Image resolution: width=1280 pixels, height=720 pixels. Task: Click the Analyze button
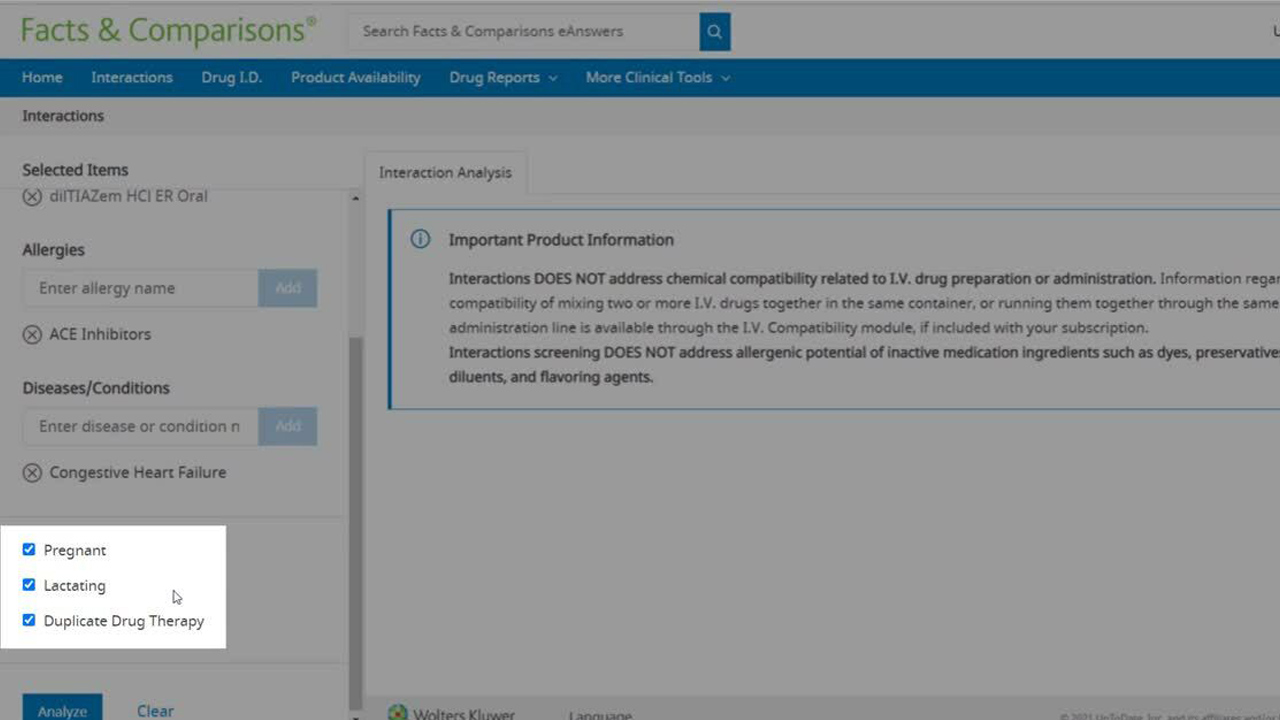[62, 710]
